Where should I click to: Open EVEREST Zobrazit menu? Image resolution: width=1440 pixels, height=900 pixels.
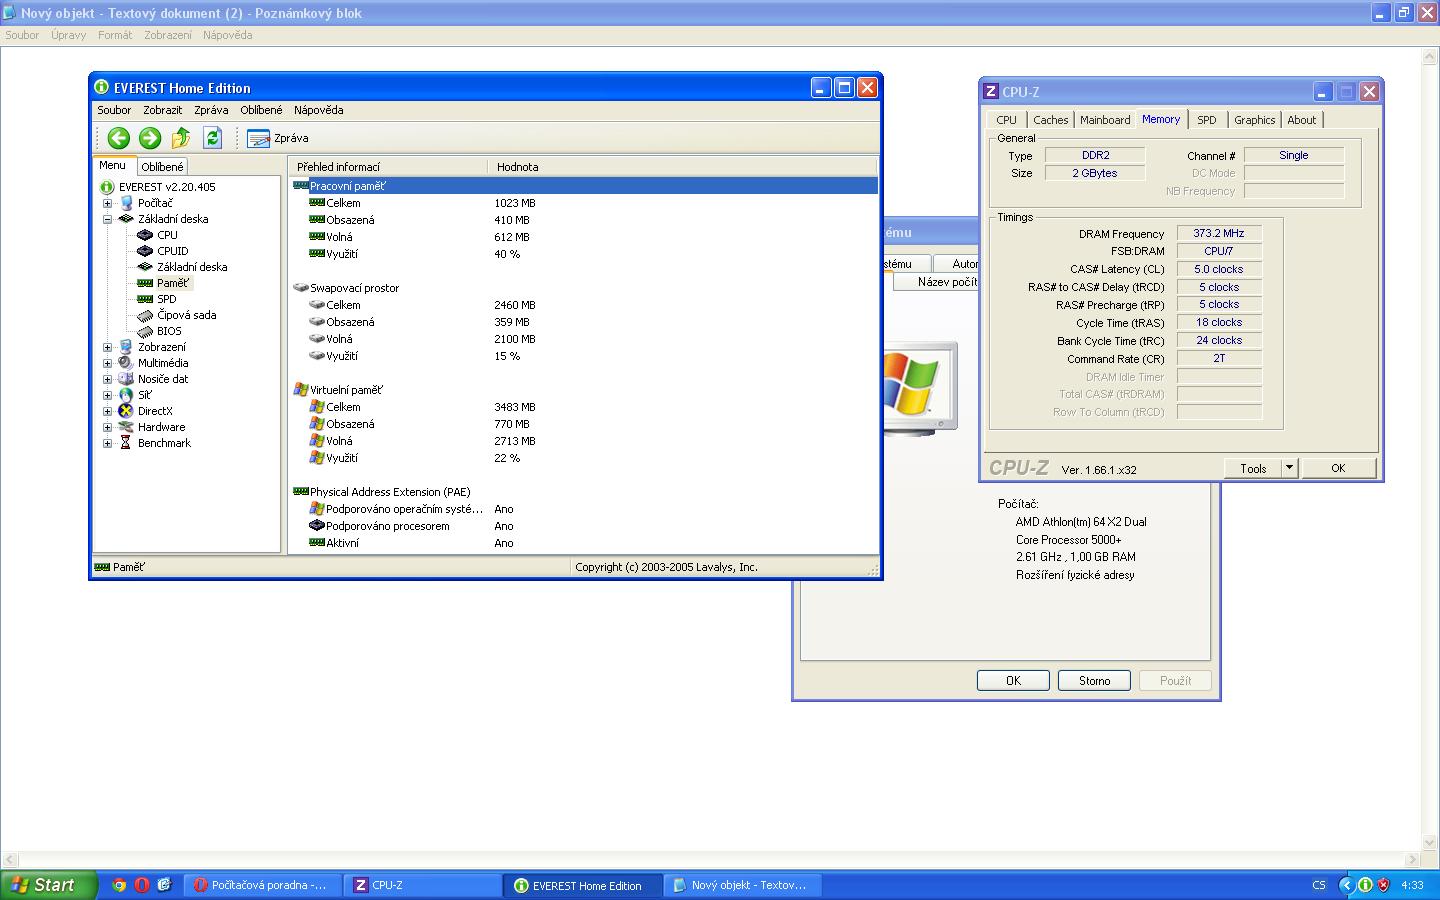coord(162,110)
